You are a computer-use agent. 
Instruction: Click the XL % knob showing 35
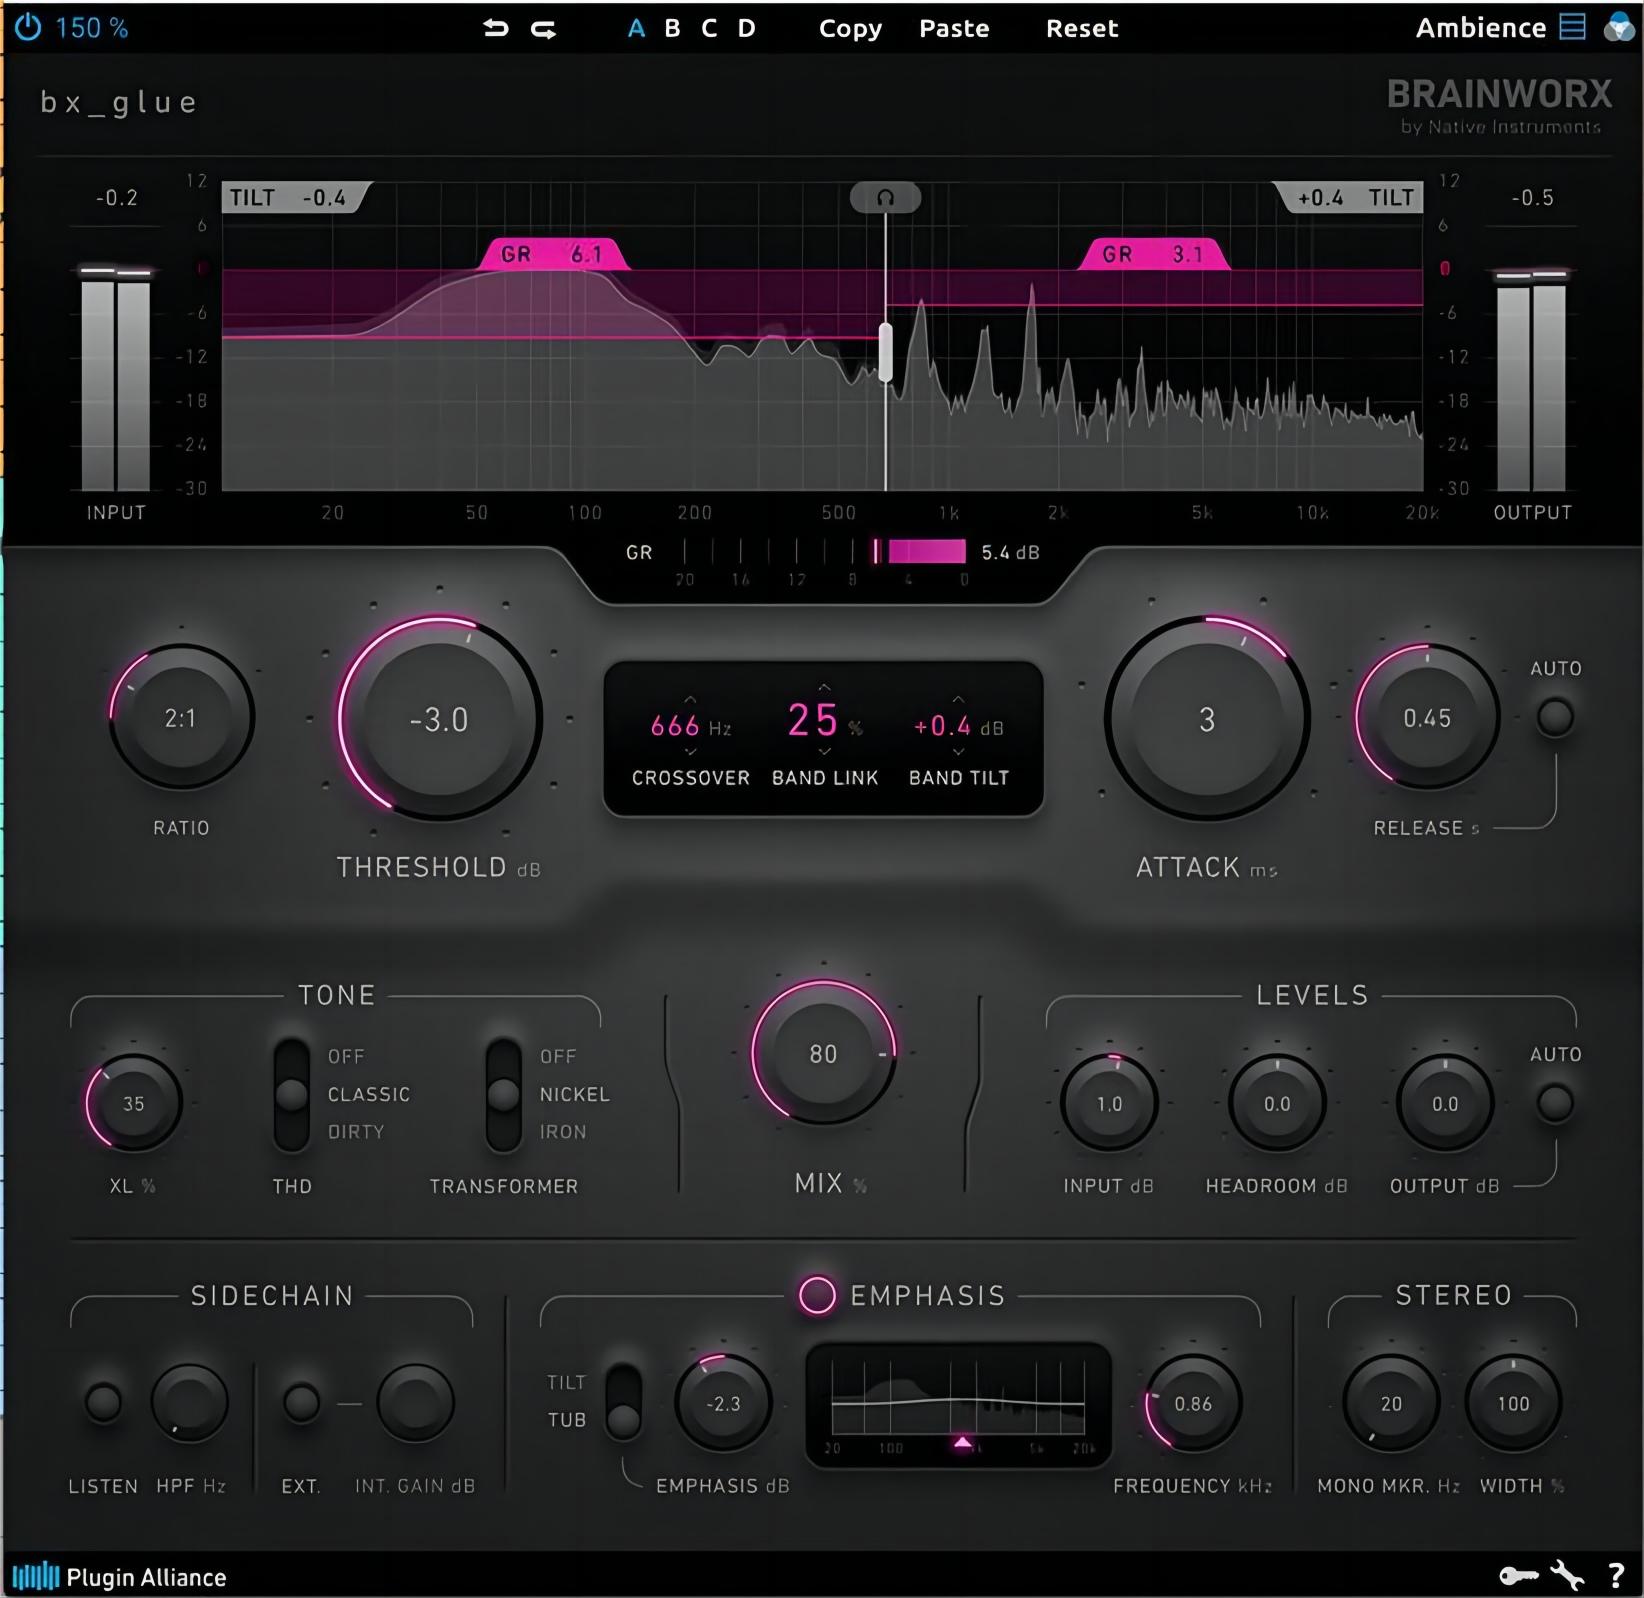pyautogui.click(x=133, y=1103)
